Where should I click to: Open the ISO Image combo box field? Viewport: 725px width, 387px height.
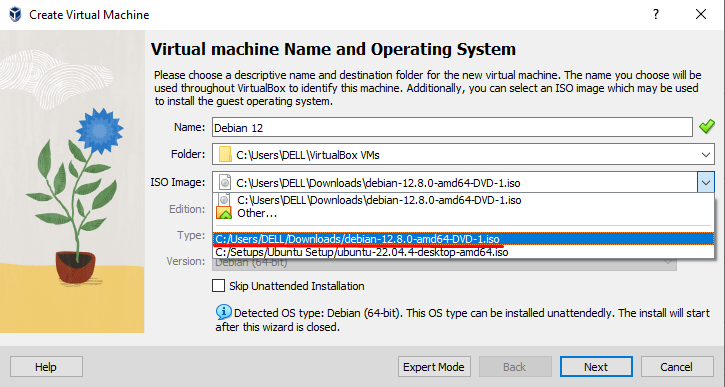pyautogui.click(x=463, y=183)
